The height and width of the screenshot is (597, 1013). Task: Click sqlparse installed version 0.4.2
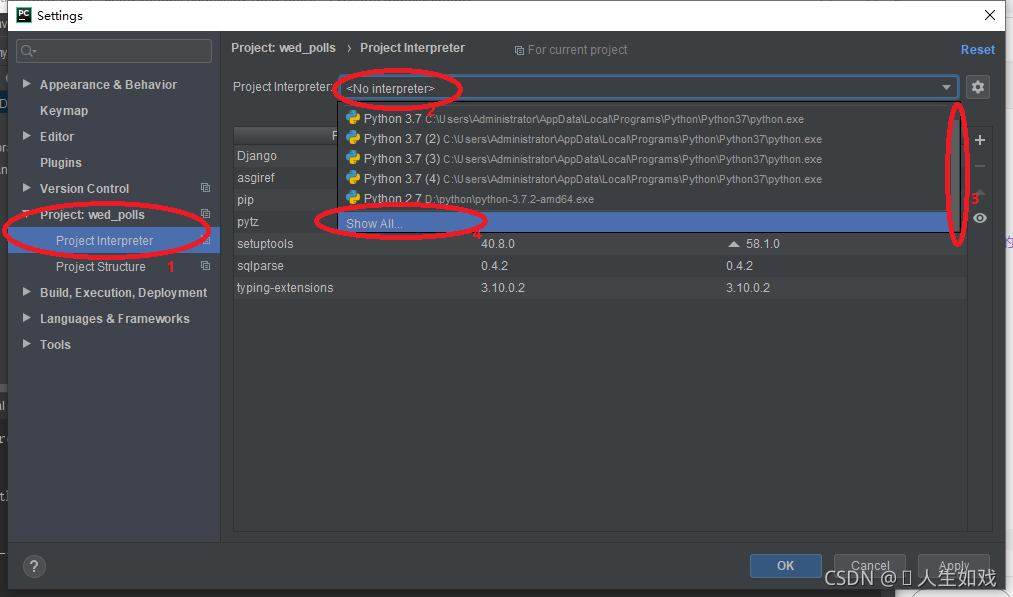(x=494, y=266)
